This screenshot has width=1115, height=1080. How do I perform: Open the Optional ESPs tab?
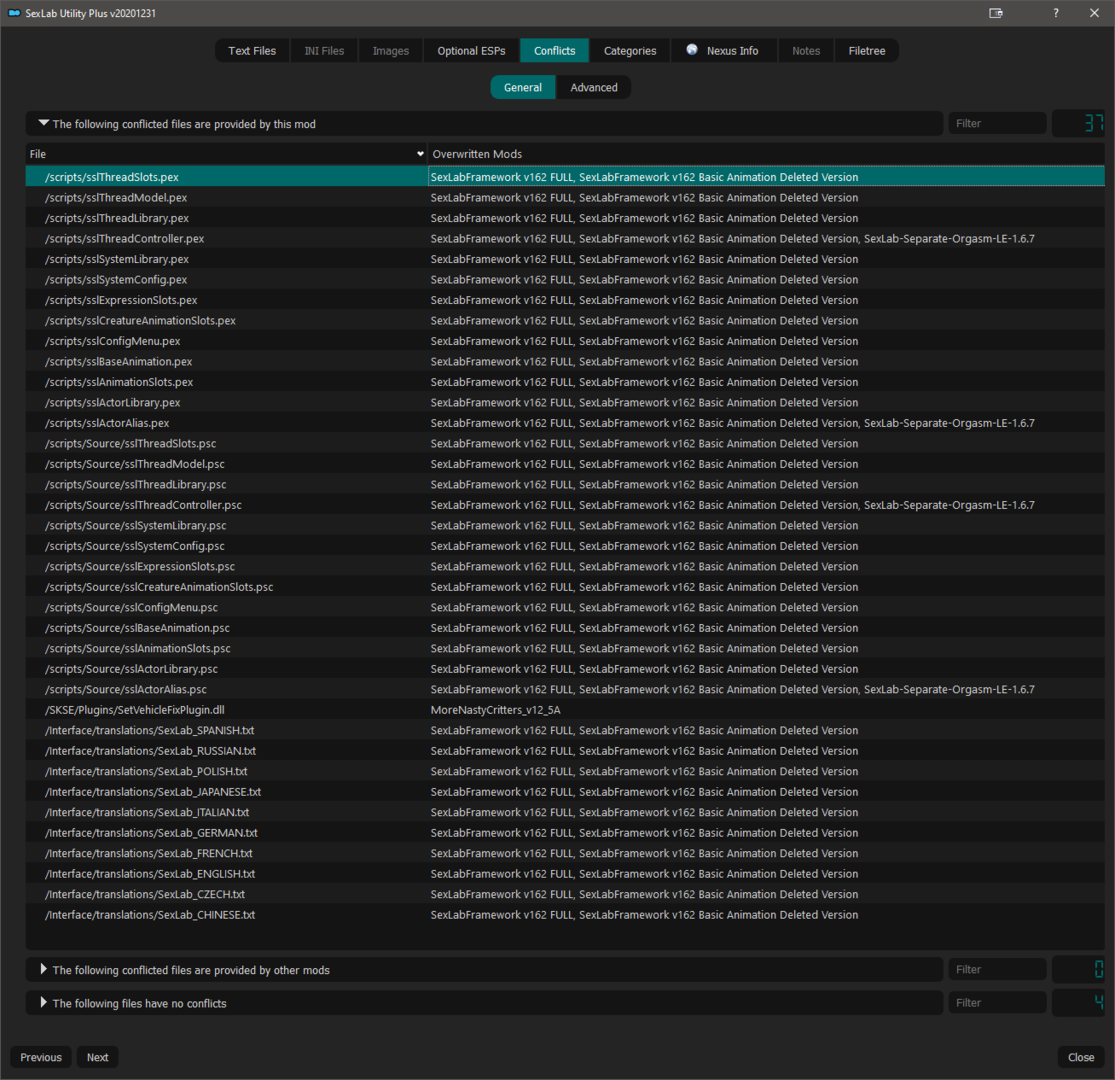click(471, 50)
